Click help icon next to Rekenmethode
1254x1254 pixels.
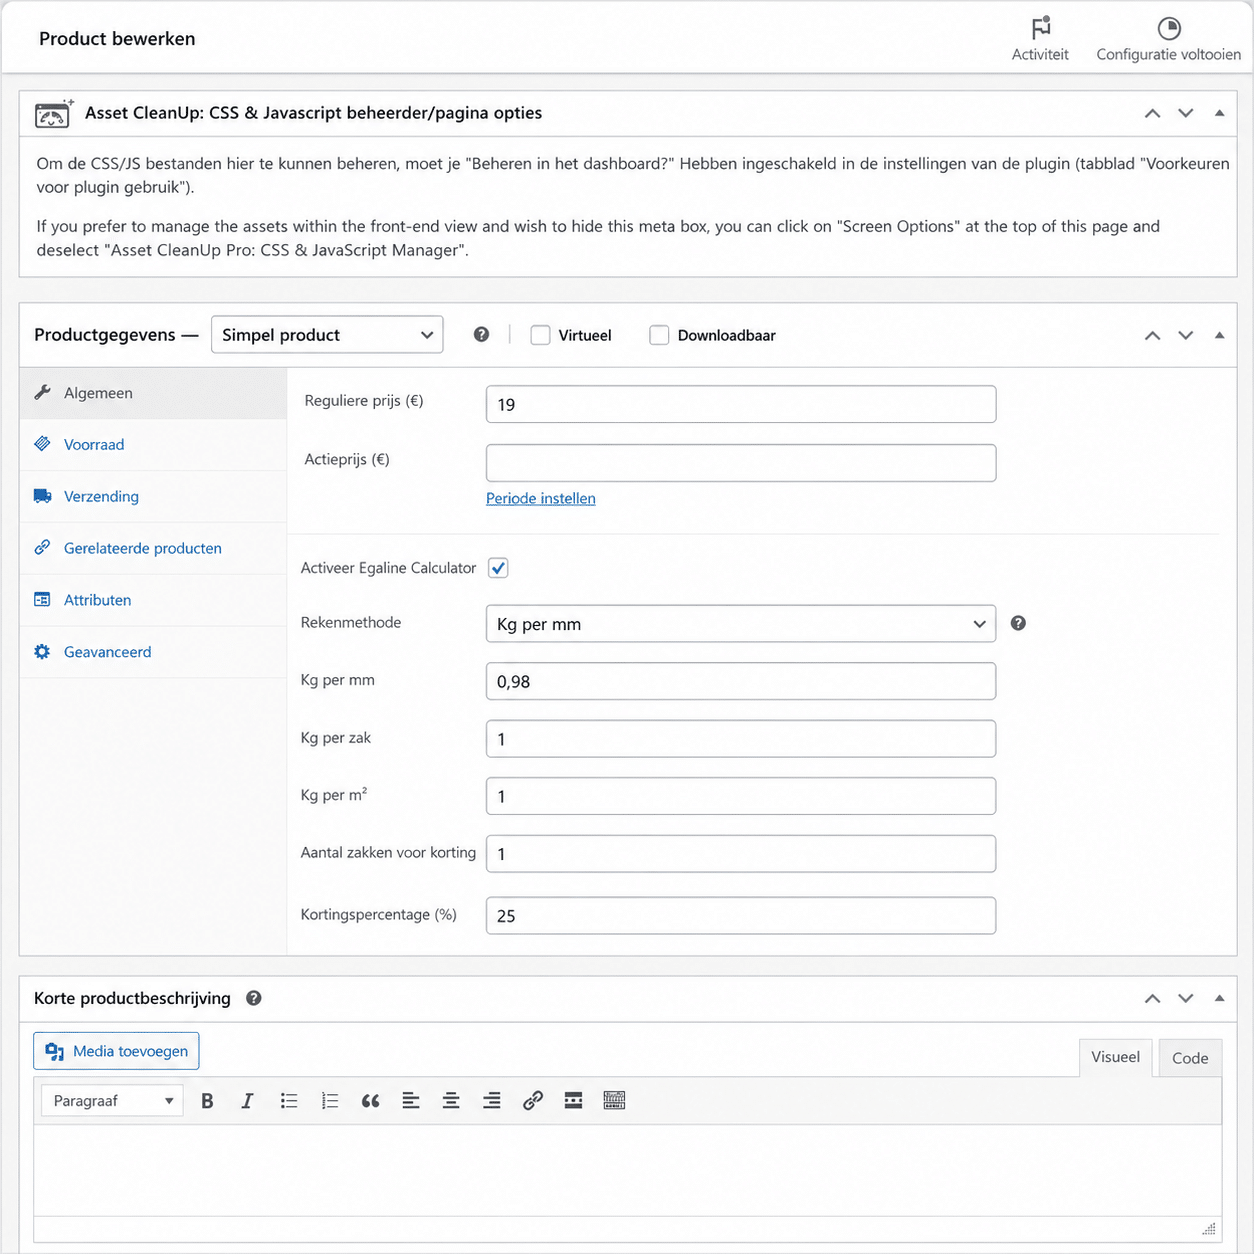[1018, 623]
